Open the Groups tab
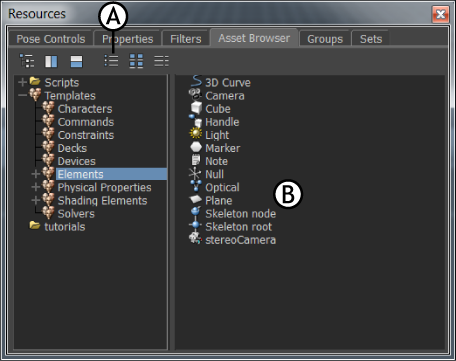 (x=325, y=39)
